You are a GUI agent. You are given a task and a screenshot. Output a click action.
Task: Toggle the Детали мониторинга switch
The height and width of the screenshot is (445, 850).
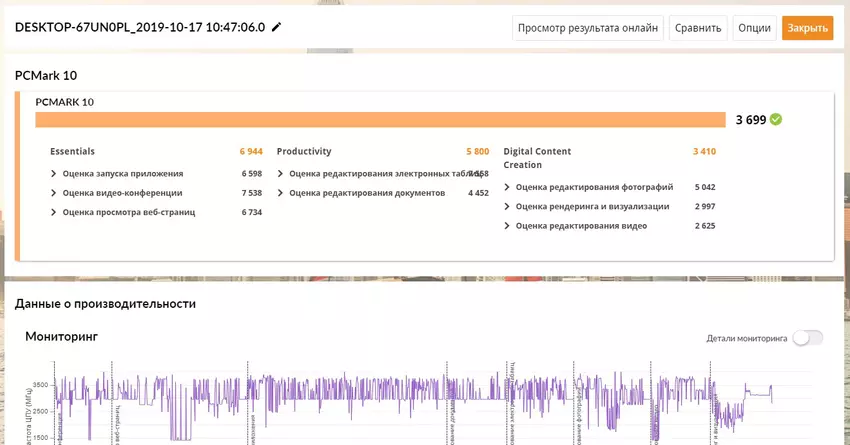(807, 338)
